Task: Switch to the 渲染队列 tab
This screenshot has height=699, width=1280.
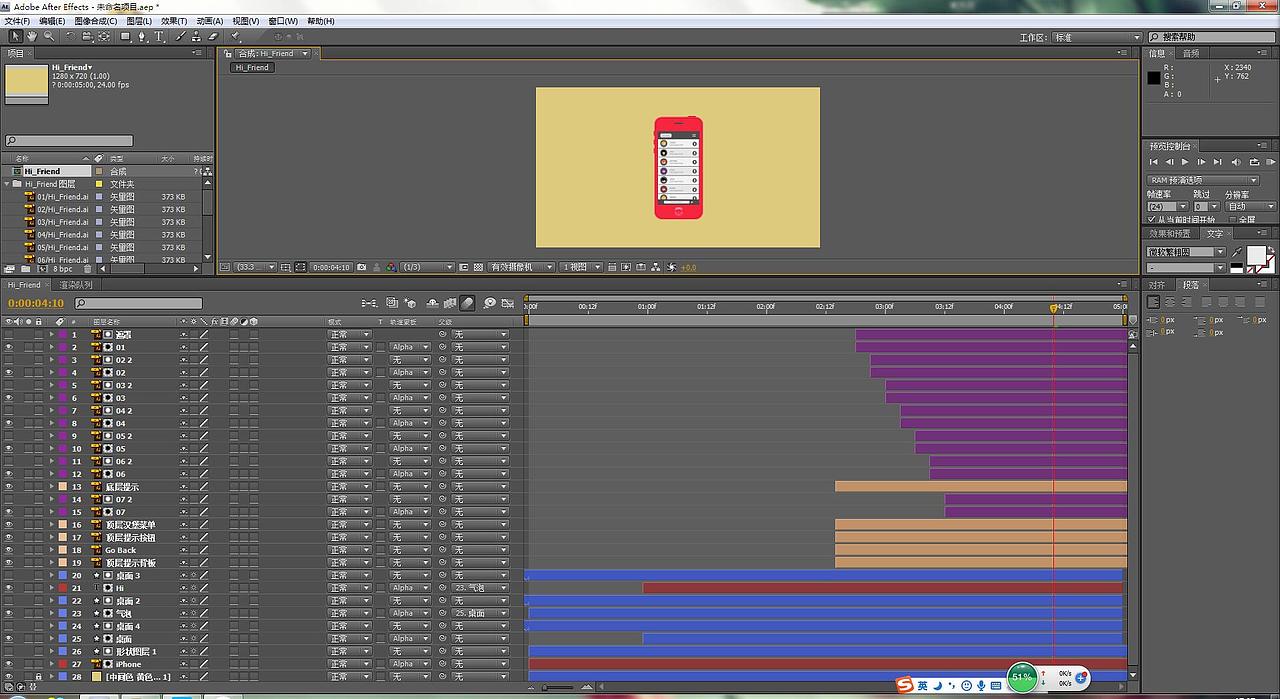Action: (76, 285)
